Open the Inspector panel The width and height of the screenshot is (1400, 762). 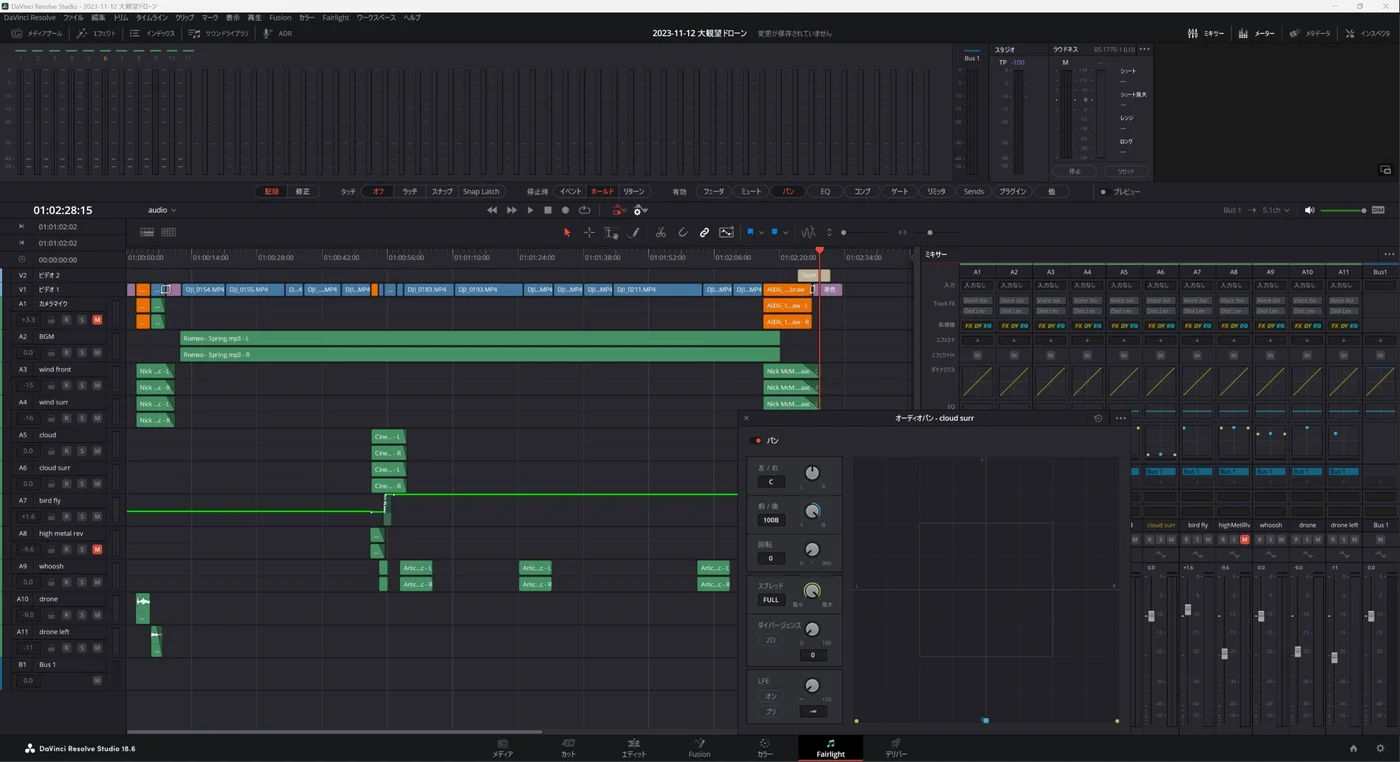pos(1368,33)
